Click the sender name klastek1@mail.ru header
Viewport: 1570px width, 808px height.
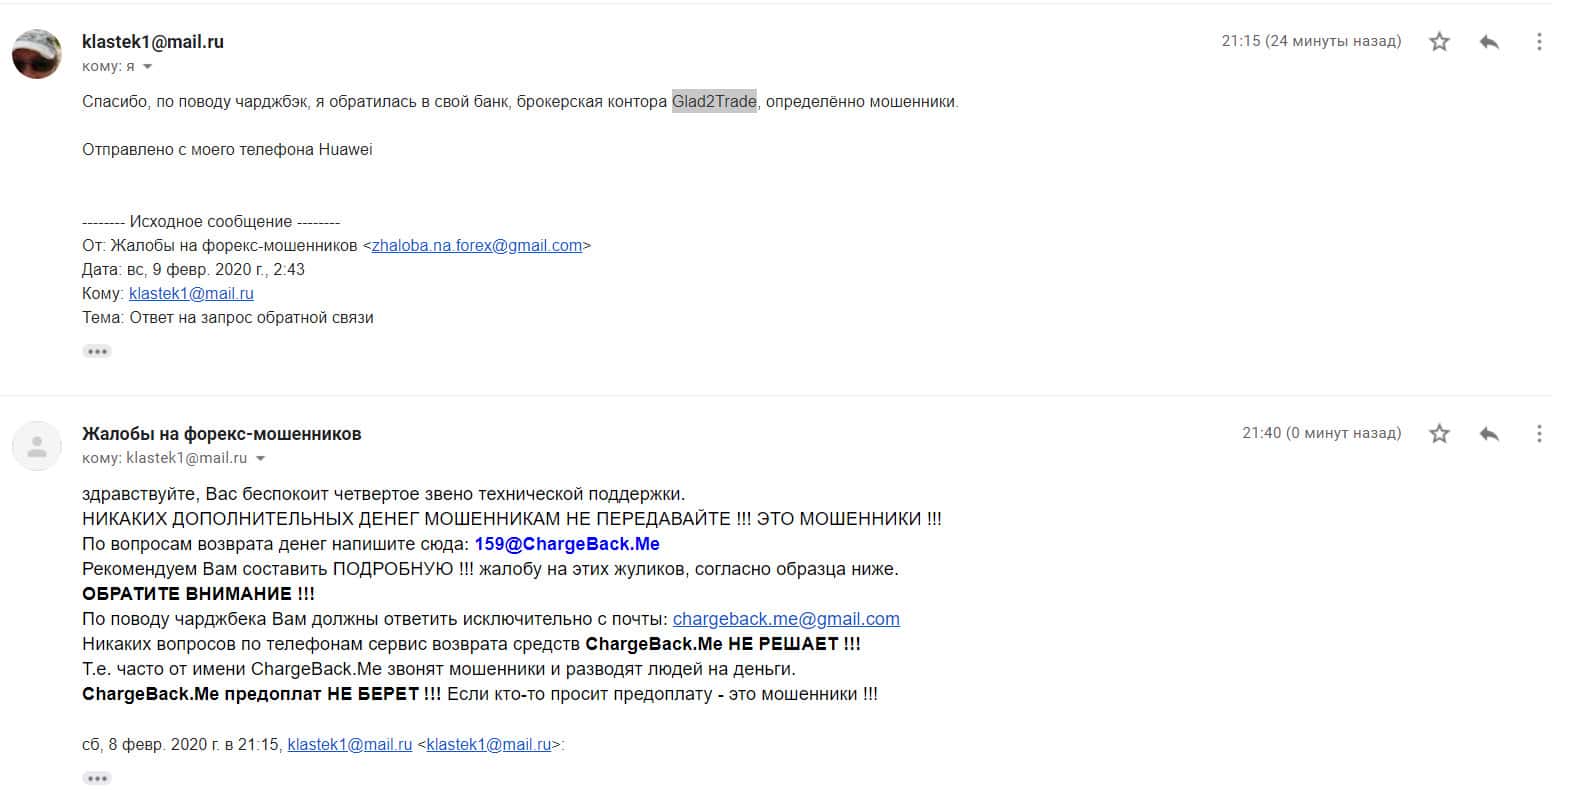click(153, 42)
